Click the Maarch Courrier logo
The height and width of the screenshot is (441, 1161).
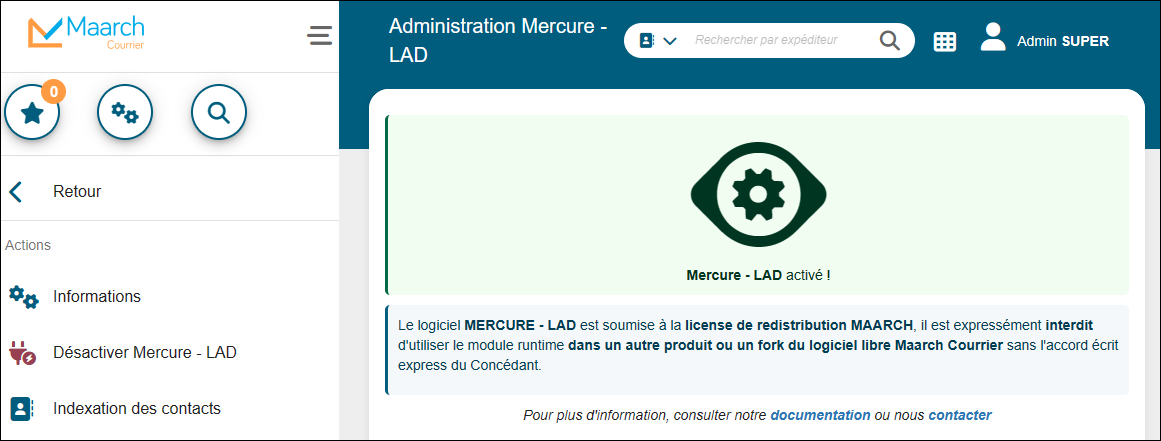click(x=86, y=33)
